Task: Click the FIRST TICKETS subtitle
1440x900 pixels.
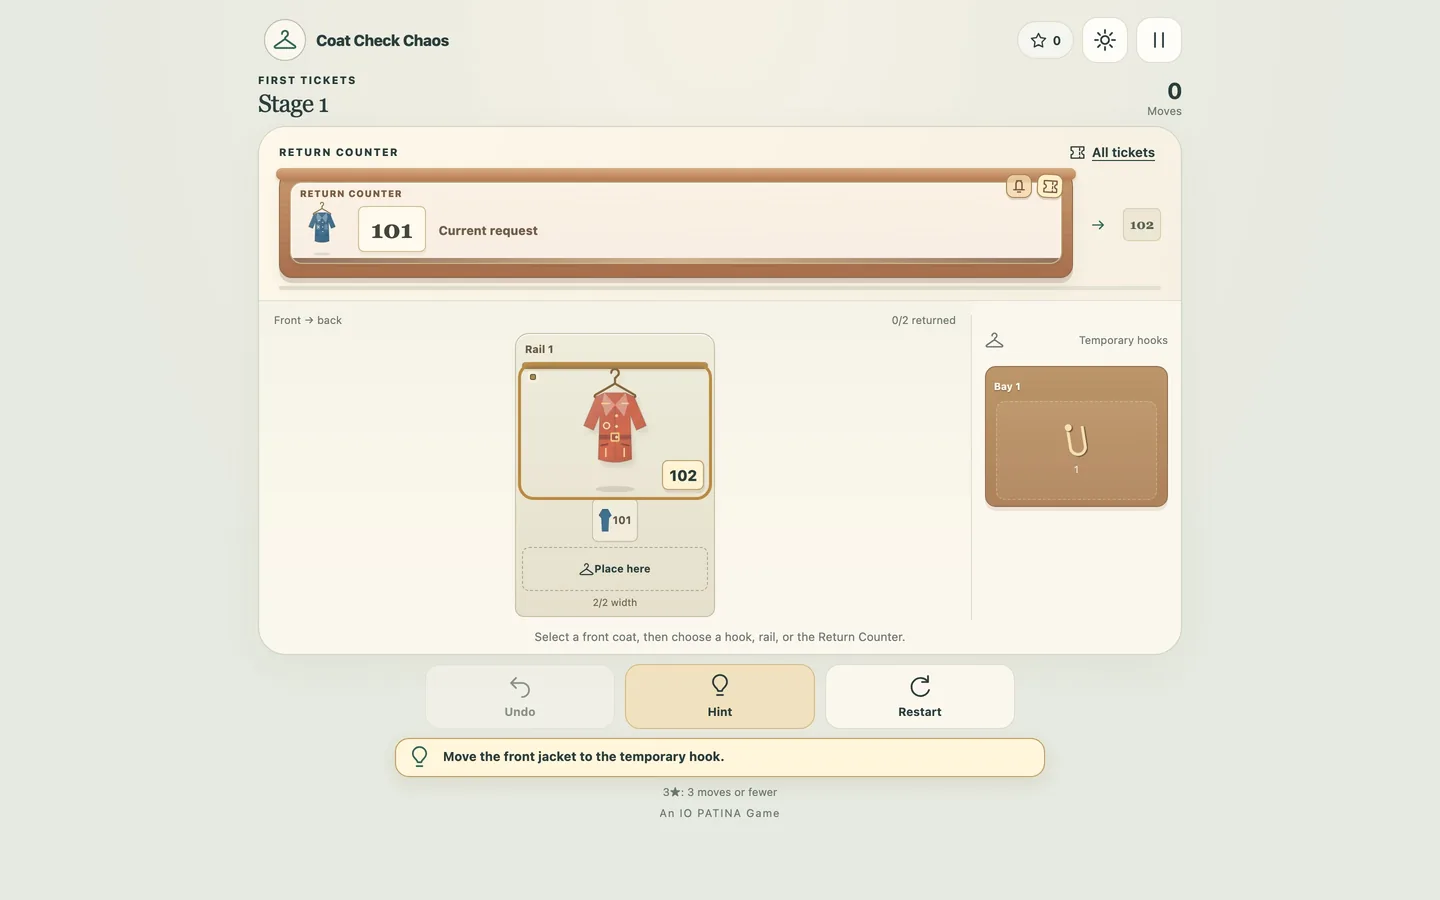Action: 307,80
